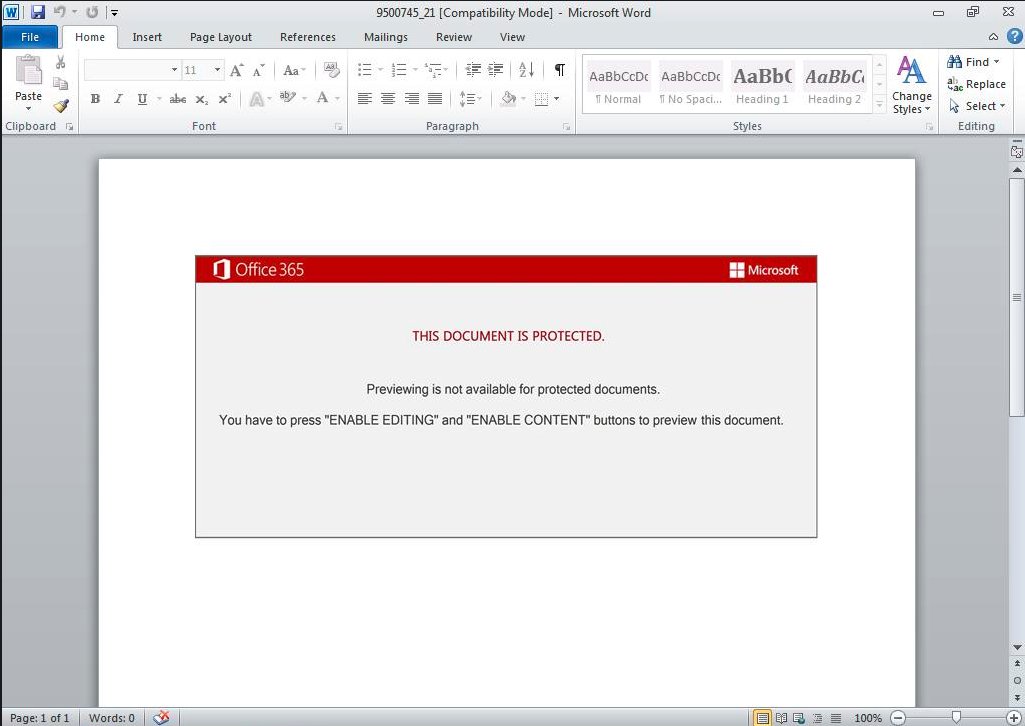Click Increase Indent icon
The image size is (1025, 726).
click(x=496, y=69)
